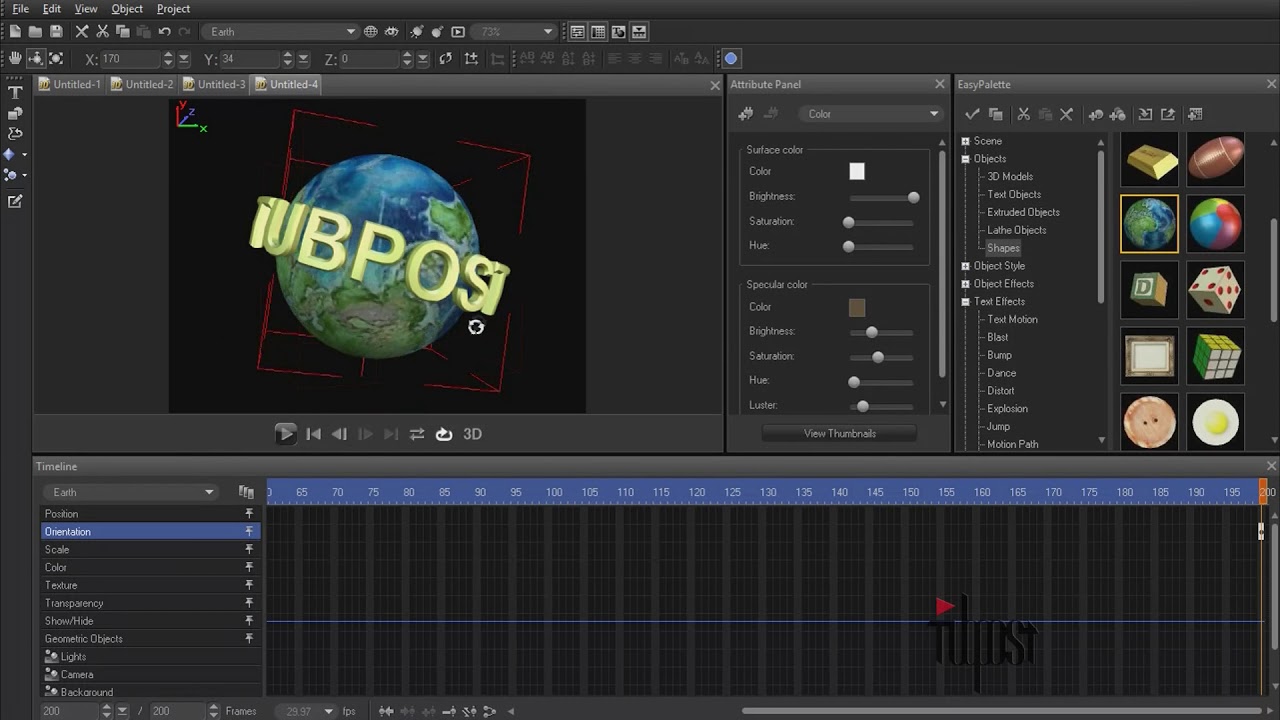The image size is (1280, 720).
Task: Toggle the pin on the Texture track
Action: coord(249,586)
